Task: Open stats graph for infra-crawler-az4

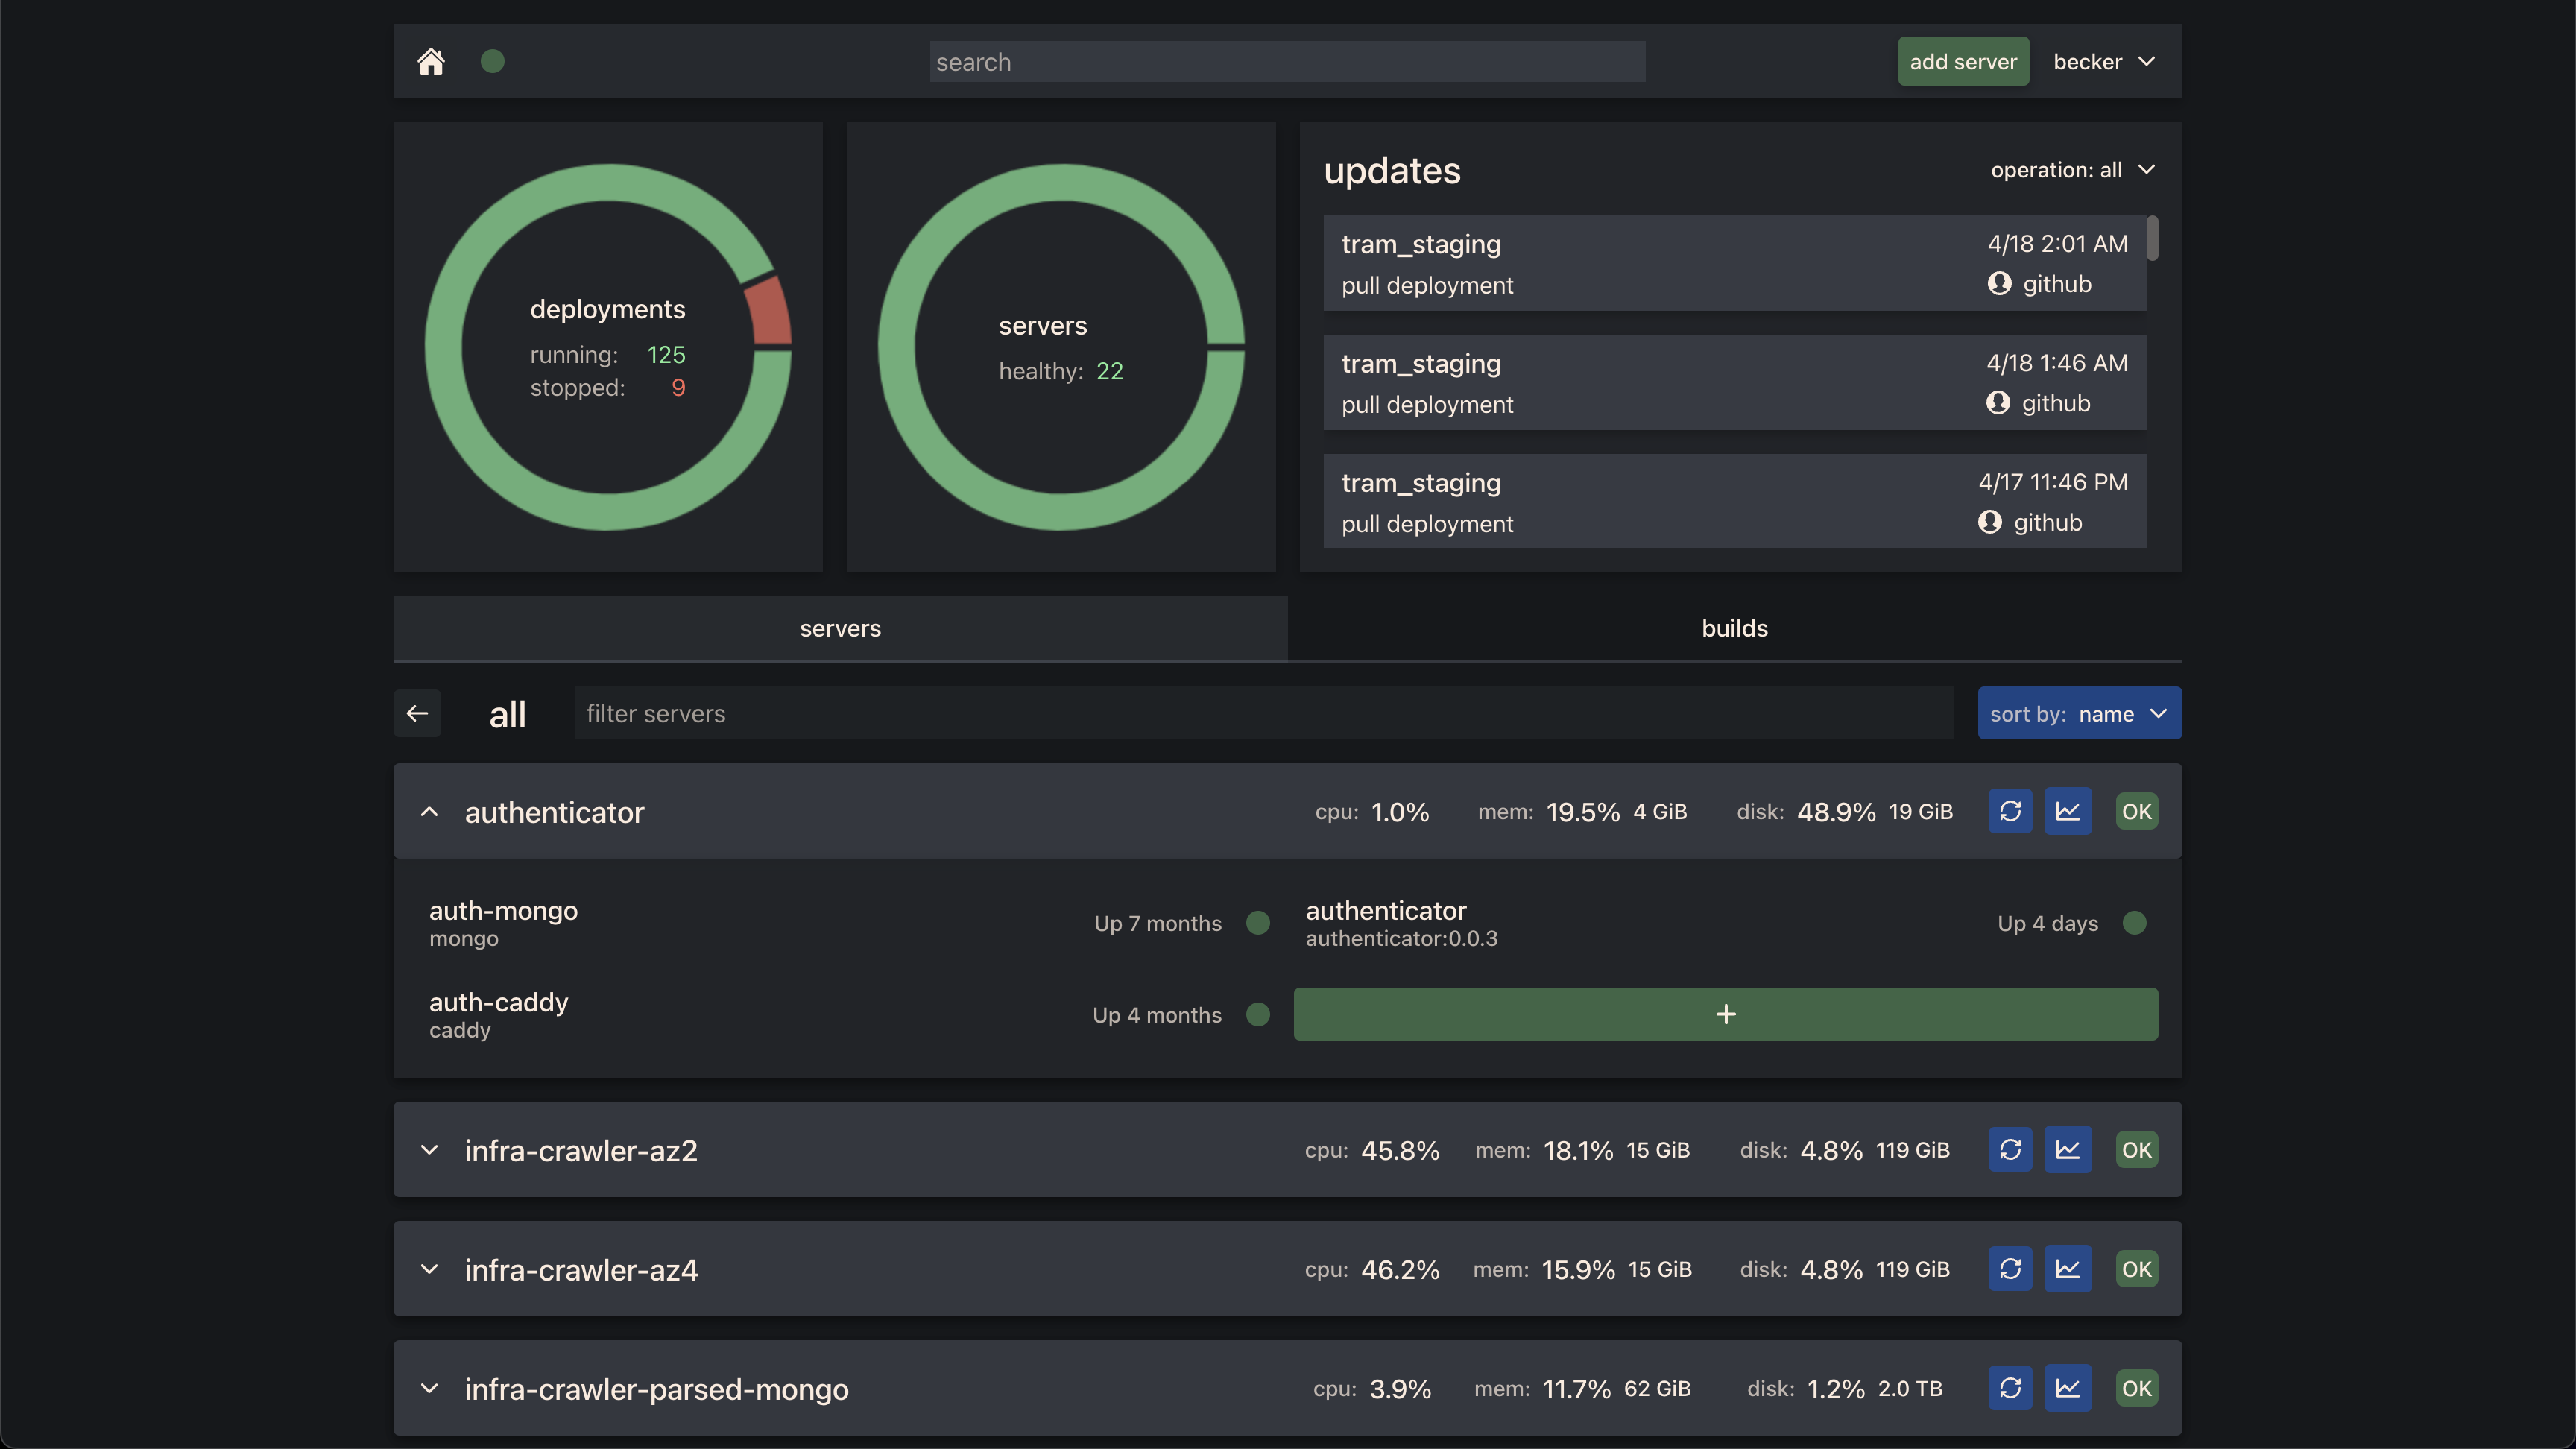Action: coord(2067,1269)
